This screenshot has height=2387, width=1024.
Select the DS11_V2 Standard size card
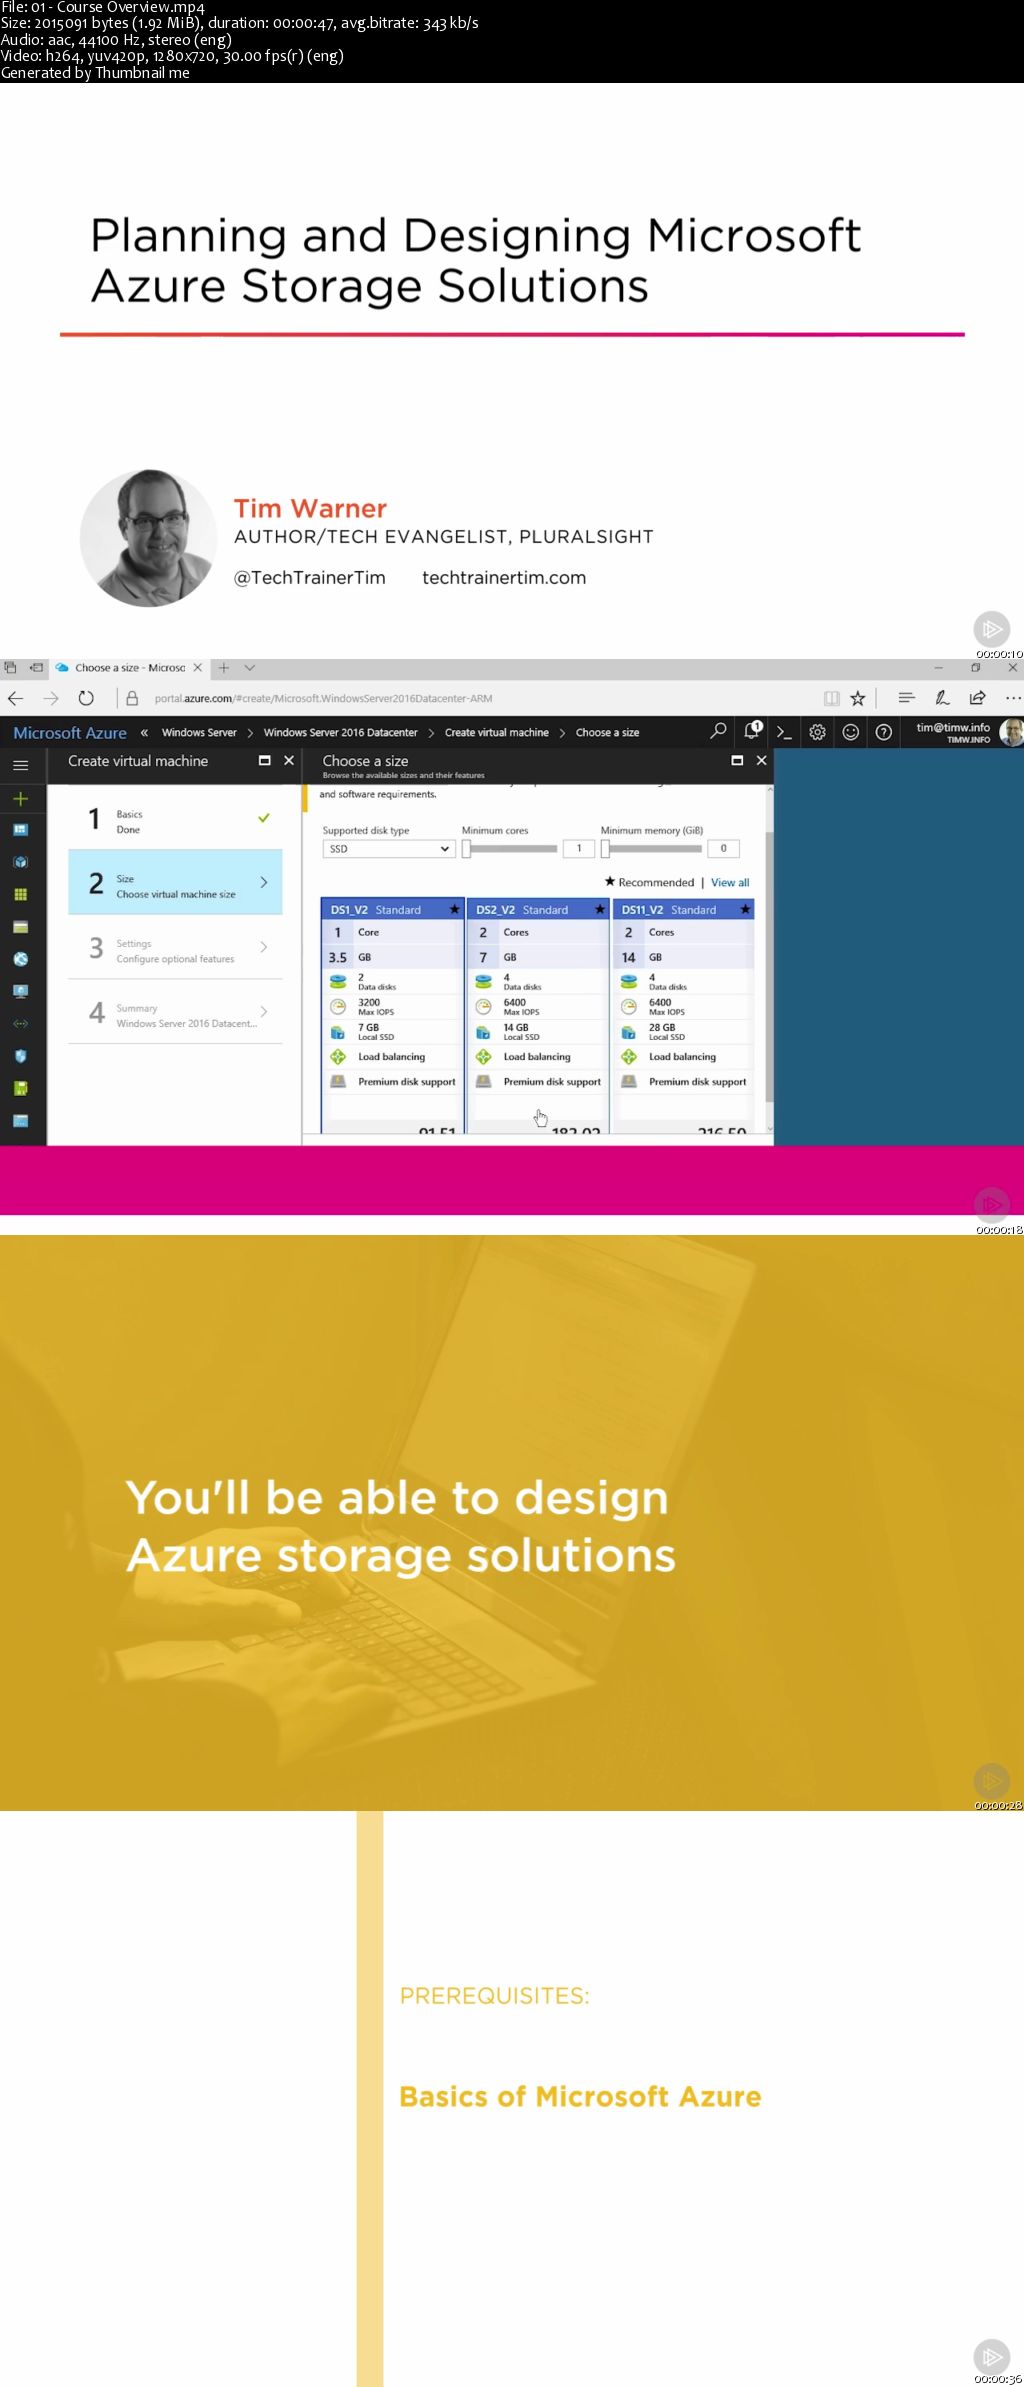pyautogui.click(x=683, y=1015)
